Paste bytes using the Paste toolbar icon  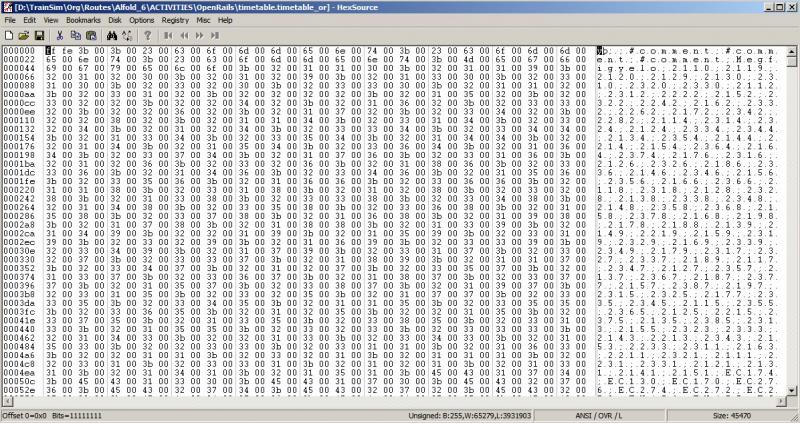pyautogui.click(x=91, y=35)
